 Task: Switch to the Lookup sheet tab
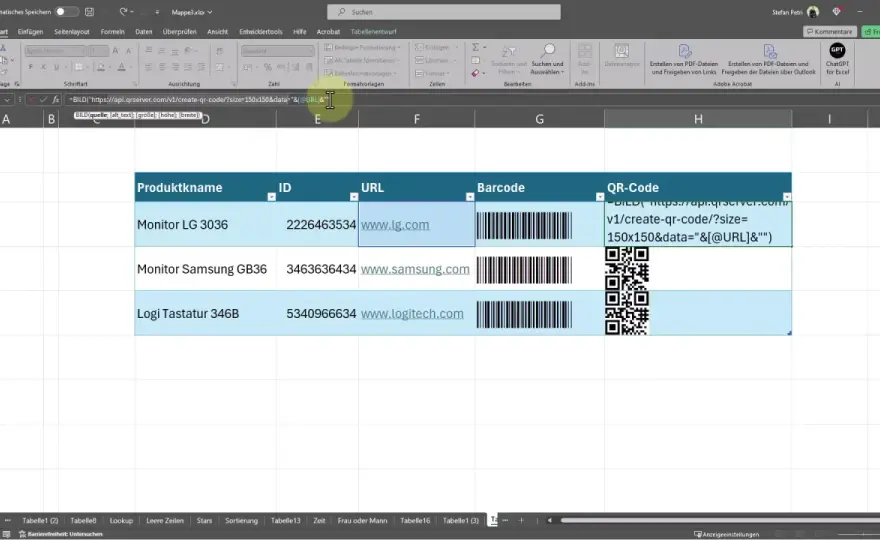pyautogui.click(x=121, y=520)
